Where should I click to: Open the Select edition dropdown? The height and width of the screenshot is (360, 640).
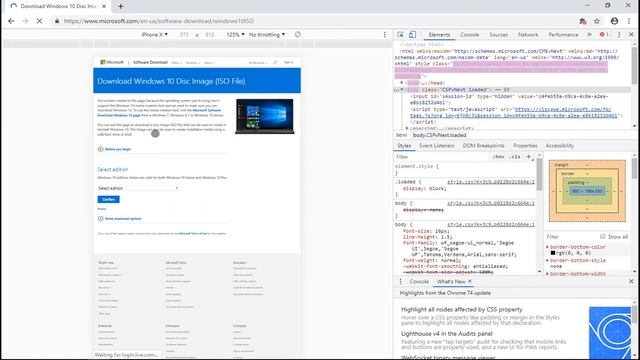point(138,188)
